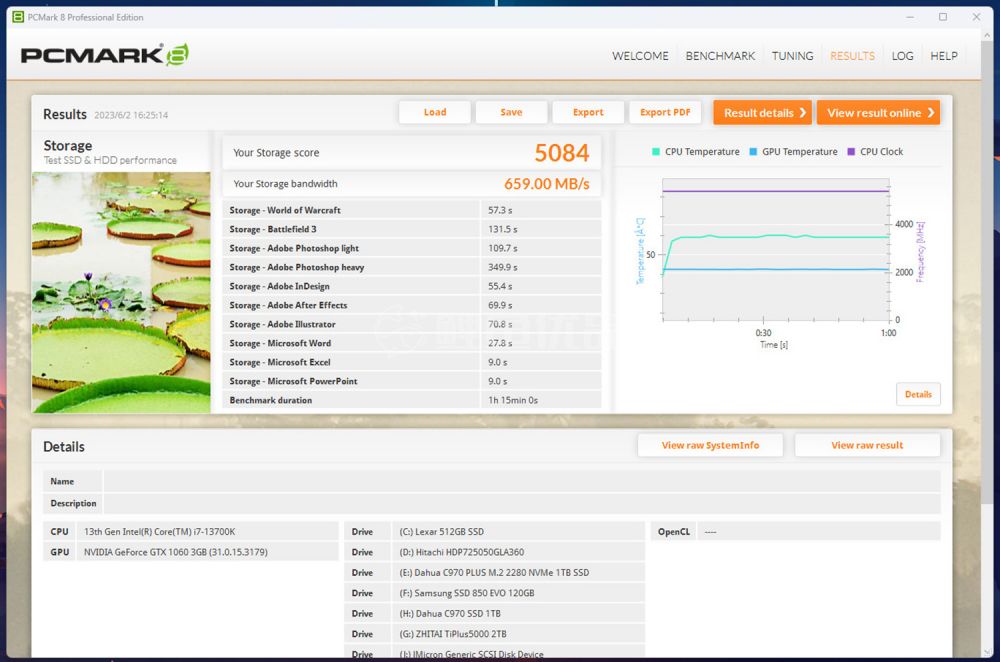Select the Storage - Microsoft Word row

[x=411, y=343]
